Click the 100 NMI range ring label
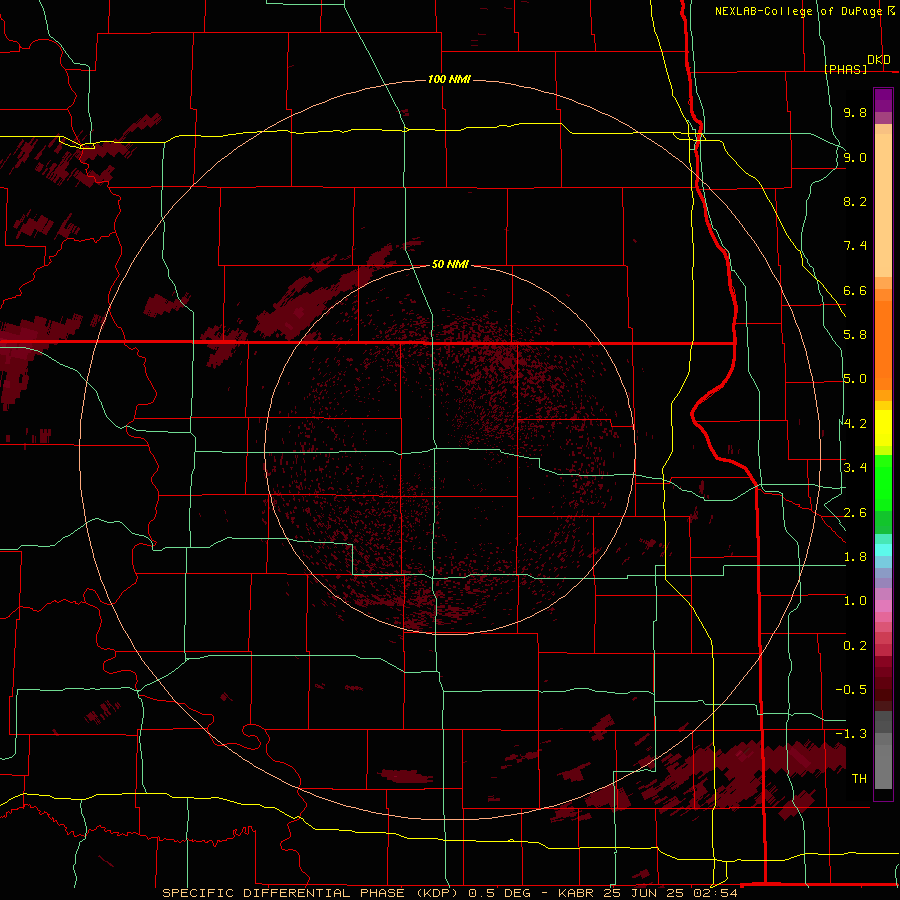Screen dimensions: 900x900 pyautogui.click(x=449, y=79)
